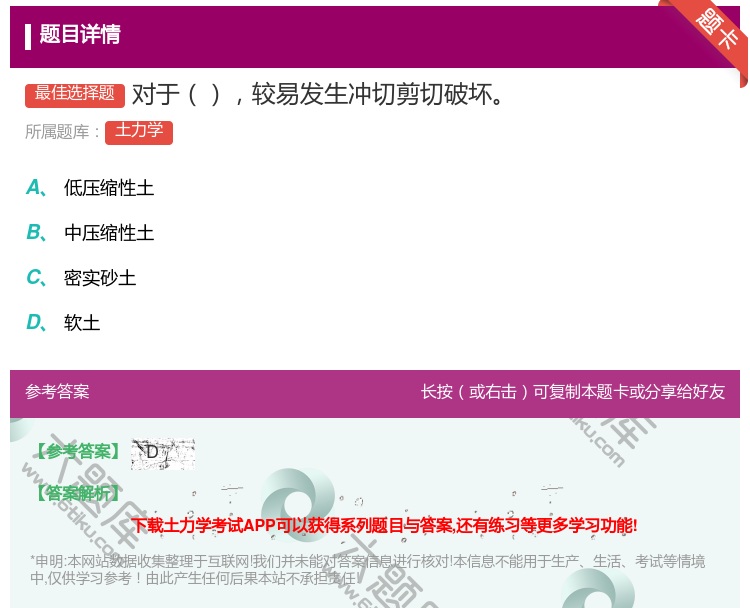
Task: Select option B 中压缩性土
Action: point(90,233)
